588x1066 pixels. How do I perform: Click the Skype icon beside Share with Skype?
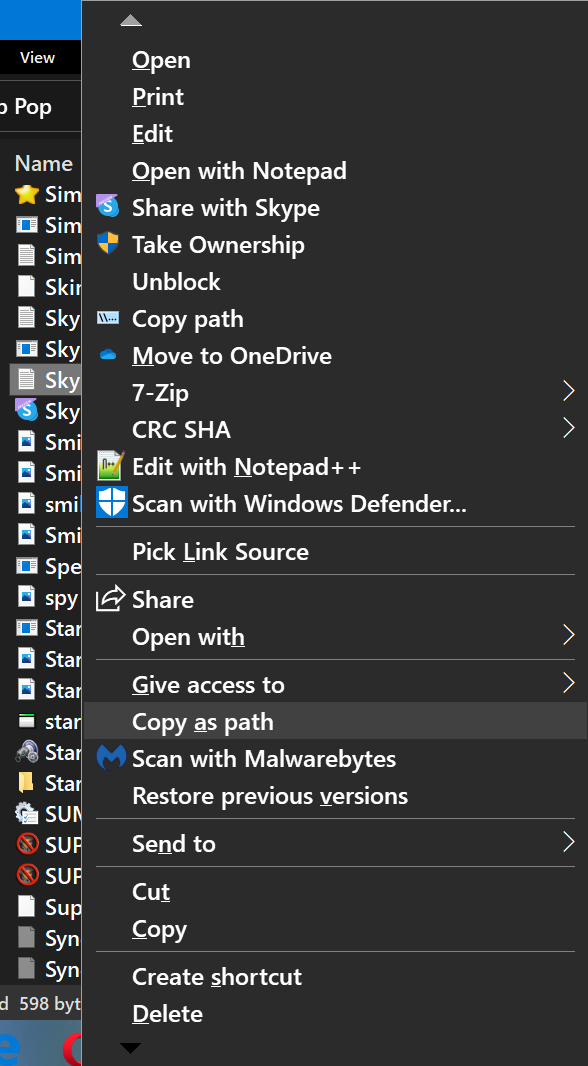point(108,207)
